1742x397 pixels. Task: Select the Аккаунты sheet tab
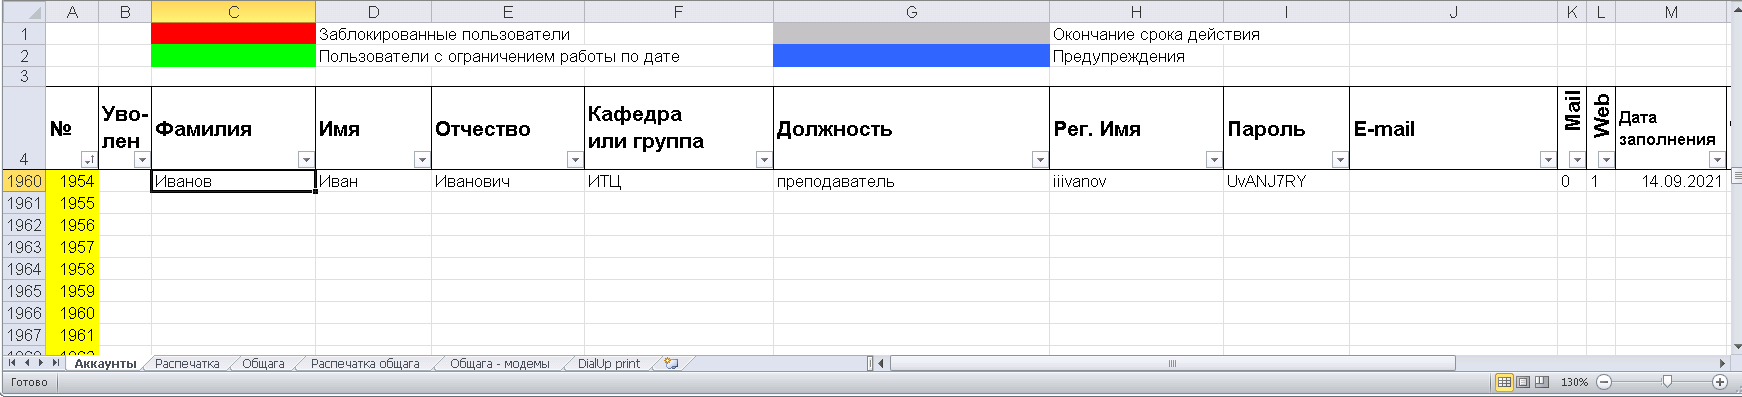pos(105,364)
